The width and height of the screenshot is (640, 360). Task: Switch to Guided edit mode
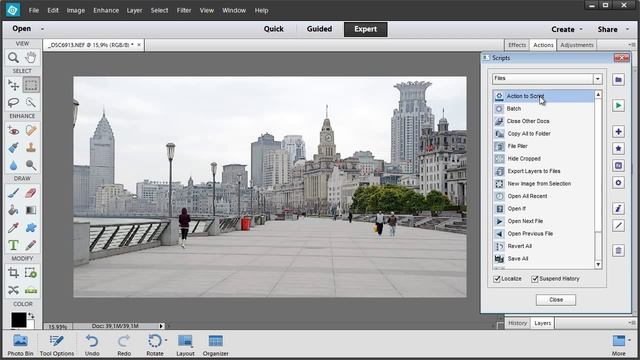tap(319, 29)
